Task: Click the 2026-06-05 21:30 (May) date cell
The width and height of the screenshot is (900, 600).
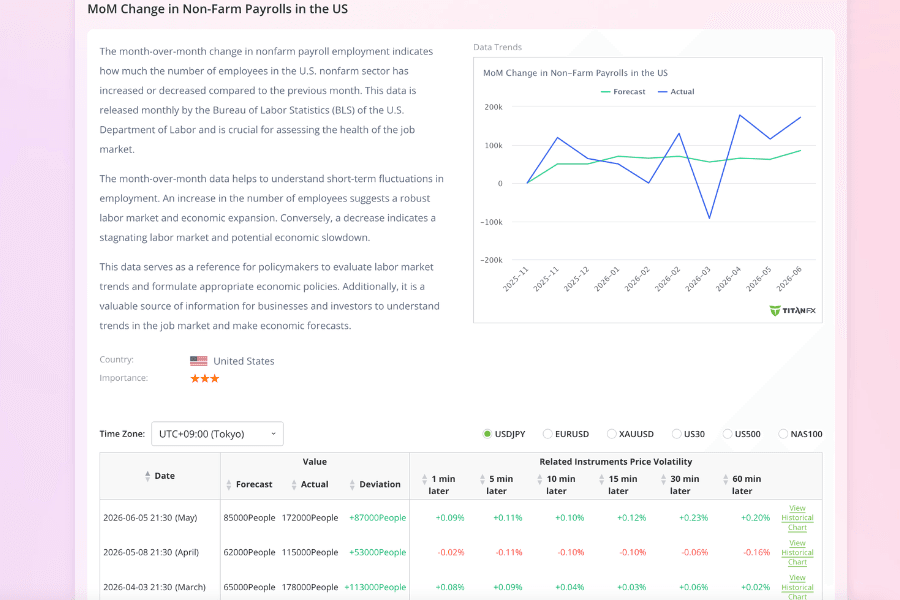Action: coord(150,518)
